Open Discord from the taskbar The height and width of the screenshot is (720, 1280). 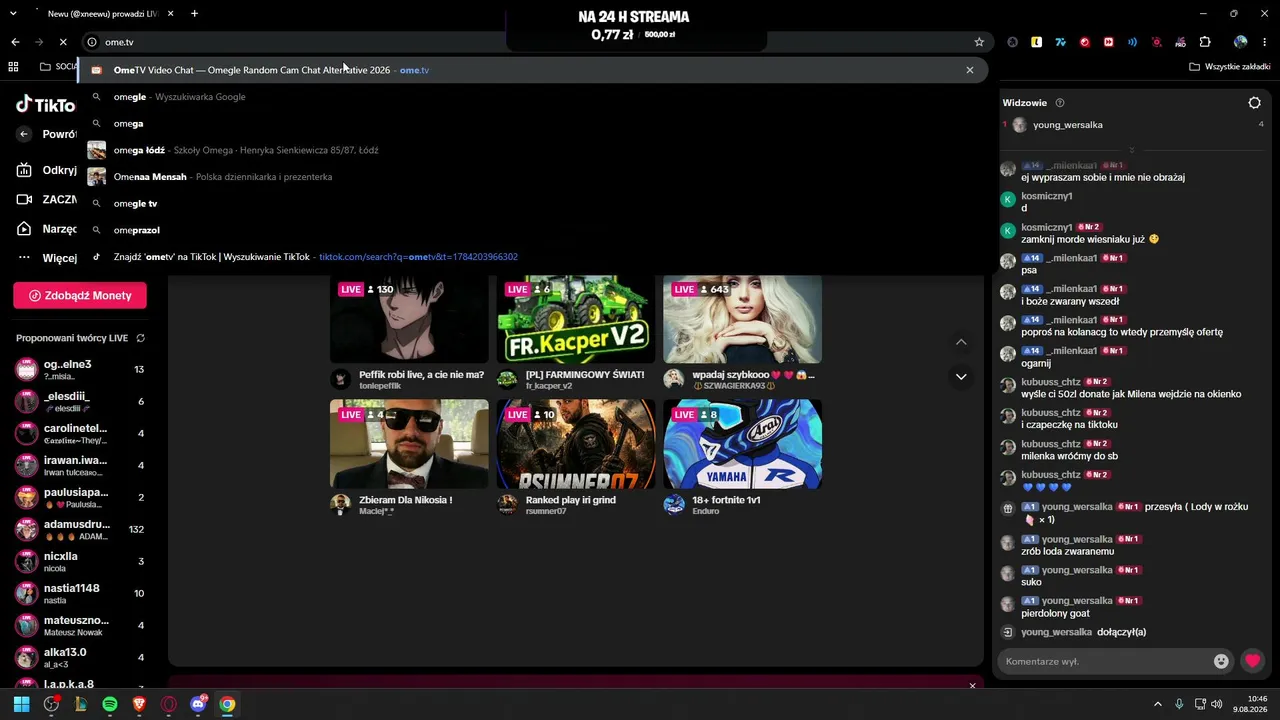point(198,704)
